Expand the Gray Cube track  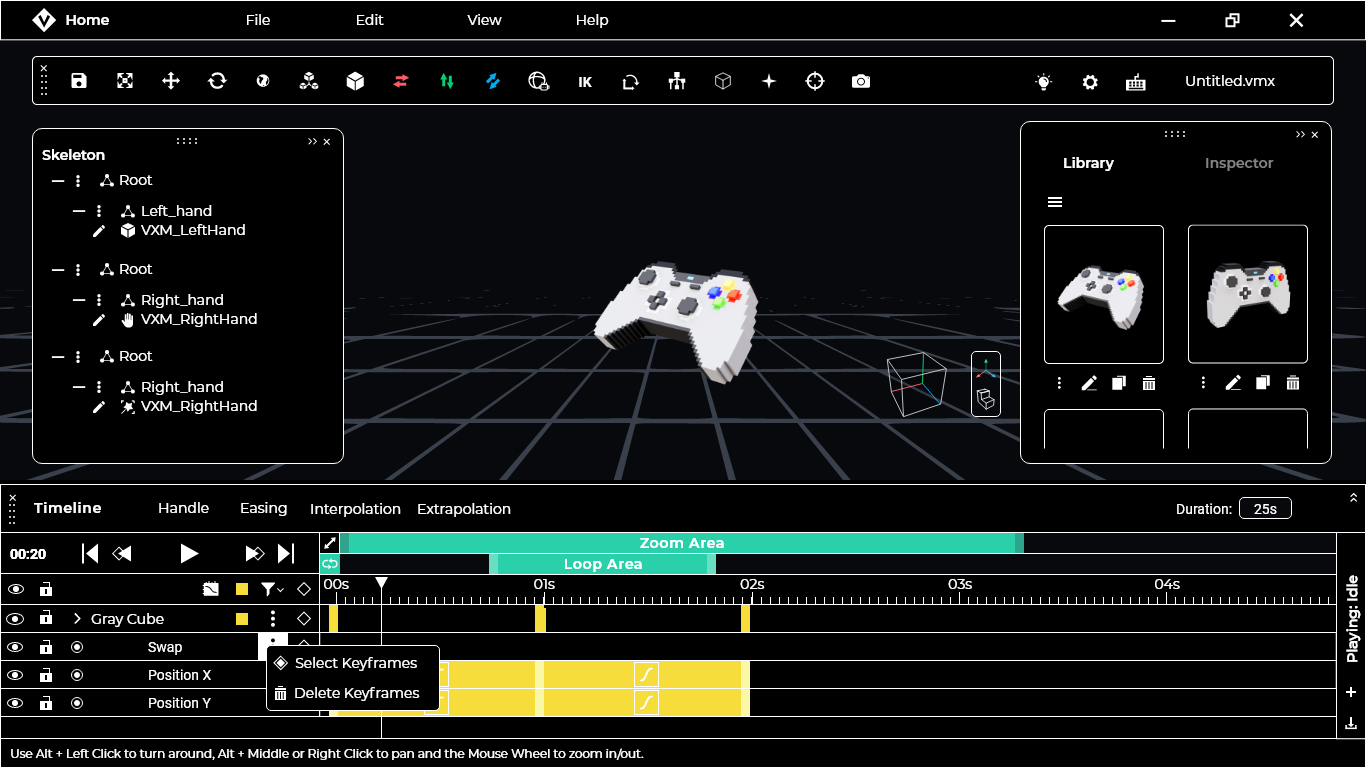click(77, 618)
